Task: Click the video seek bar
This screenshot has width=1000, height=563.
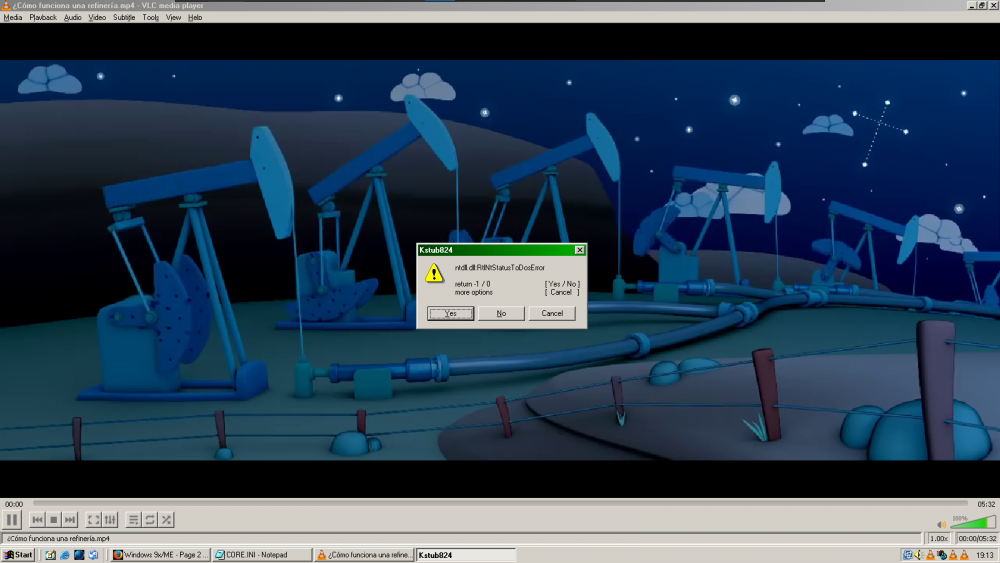Action: coord(500,504)
